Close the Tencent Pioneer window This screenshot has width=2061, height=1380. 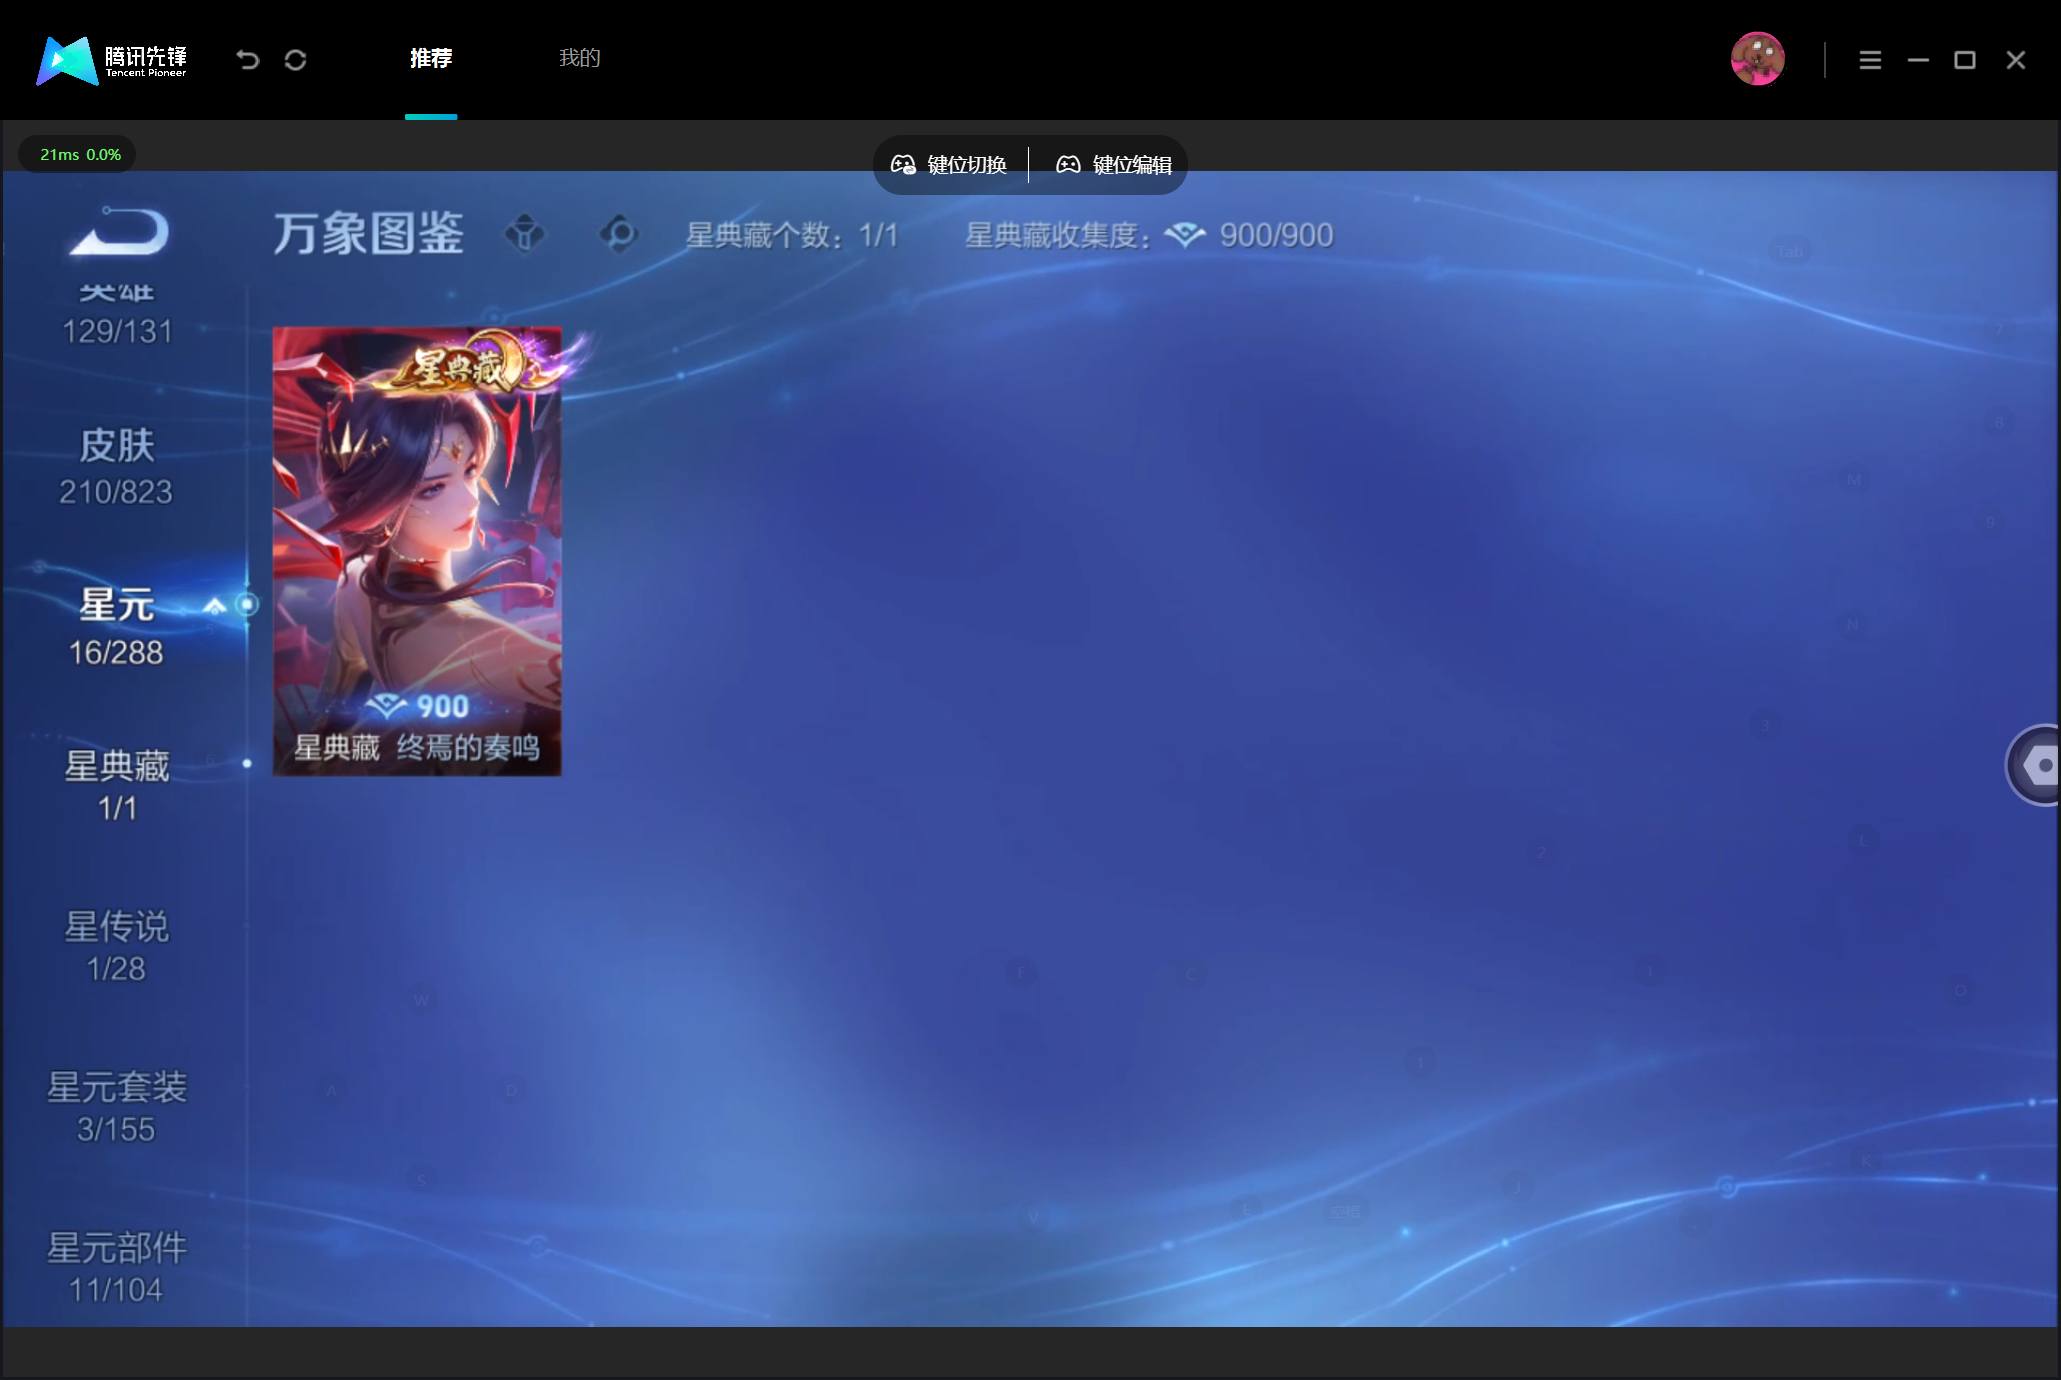[2016, 60]
